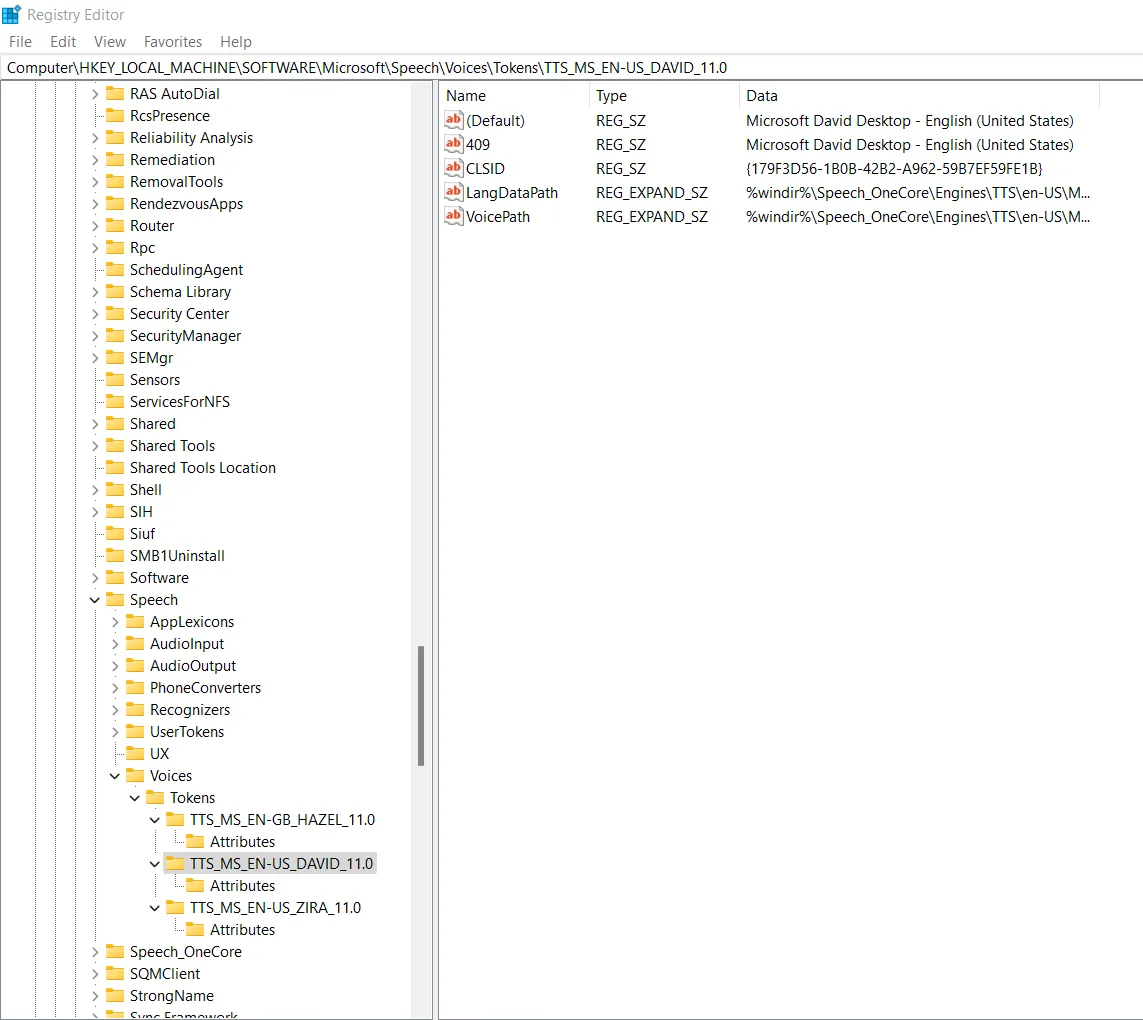Select the SchedulingAgent key
The width and height of the screenshot is (1143, 1020).
pyautogui.click(x=186, y=269)
